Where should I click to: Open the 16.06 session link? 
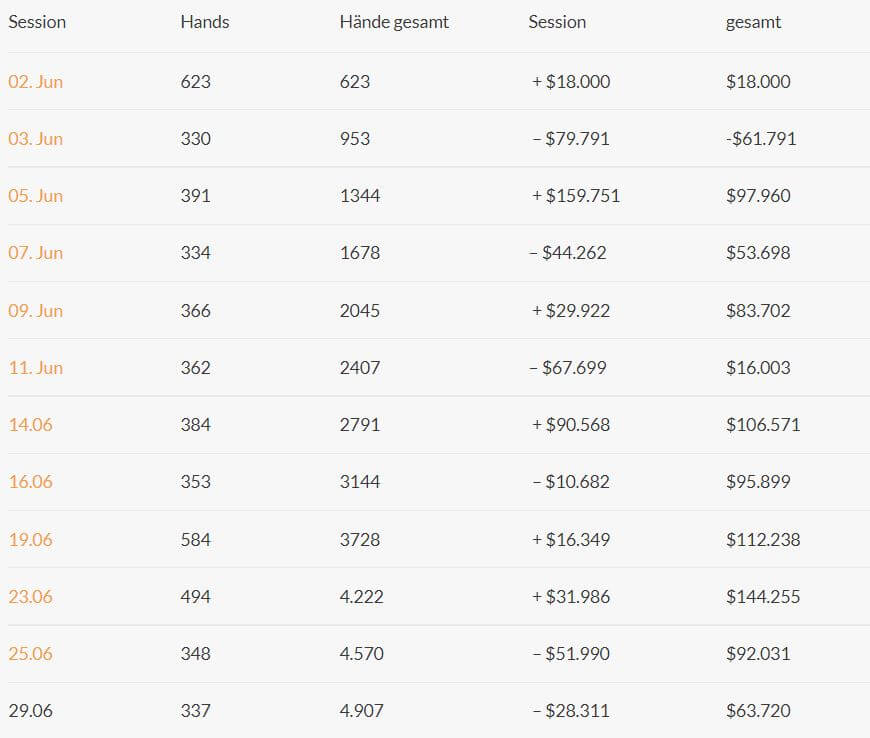[31, 482]
